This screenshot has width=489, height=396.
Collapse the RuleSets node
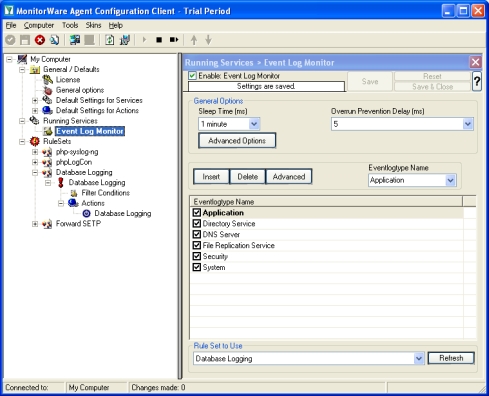point(22,142)
